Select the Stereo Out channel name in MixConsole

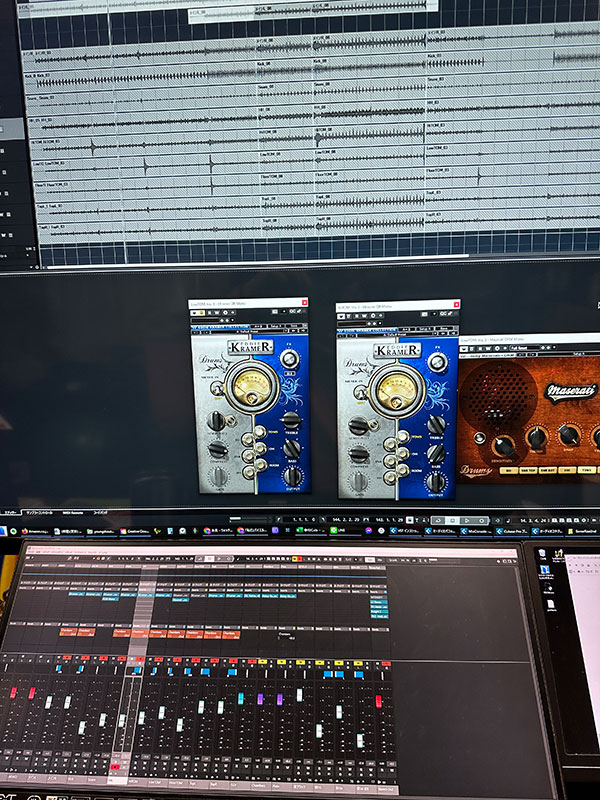point(386,790)
